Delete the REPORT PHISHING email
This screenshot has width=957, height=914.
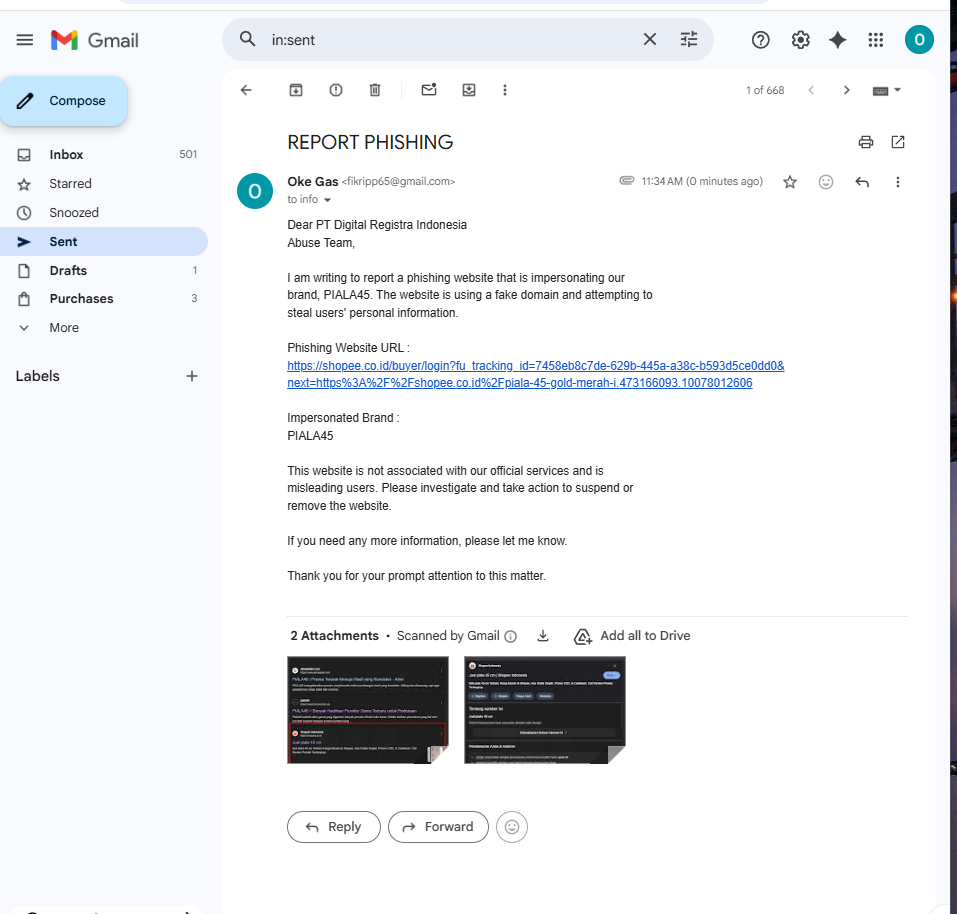coord(375,90)
